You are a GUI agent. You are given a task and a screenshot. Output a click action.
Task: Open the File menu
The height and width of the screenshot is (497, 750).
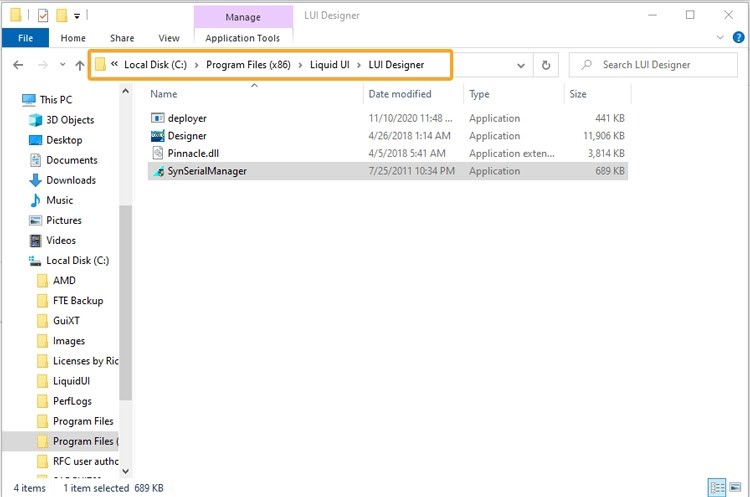pyautogui.click(x=25, y=38)
